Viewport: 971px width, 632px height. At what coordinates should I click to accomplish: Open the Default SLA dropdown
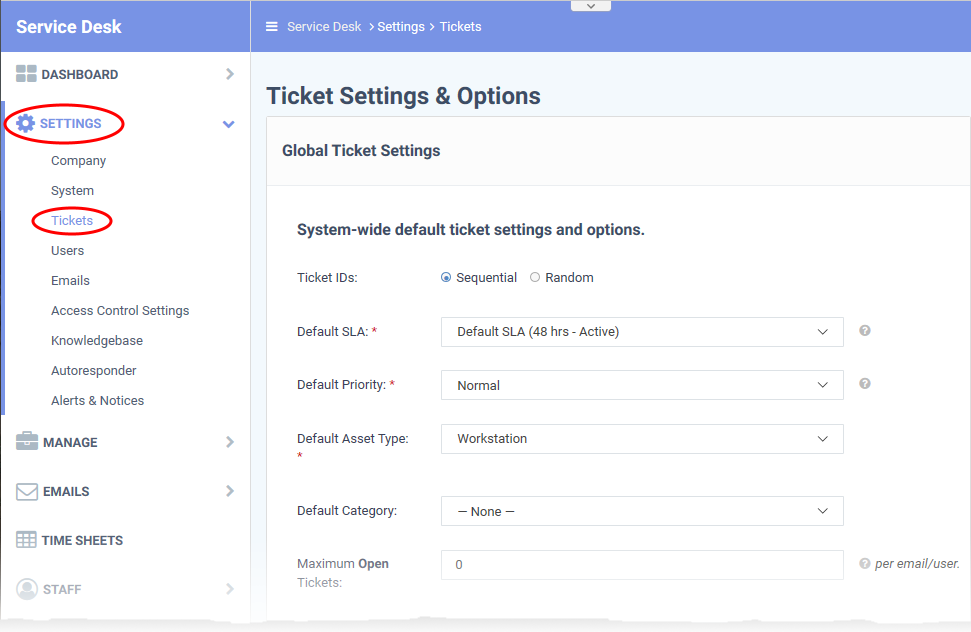coord(642,332)
